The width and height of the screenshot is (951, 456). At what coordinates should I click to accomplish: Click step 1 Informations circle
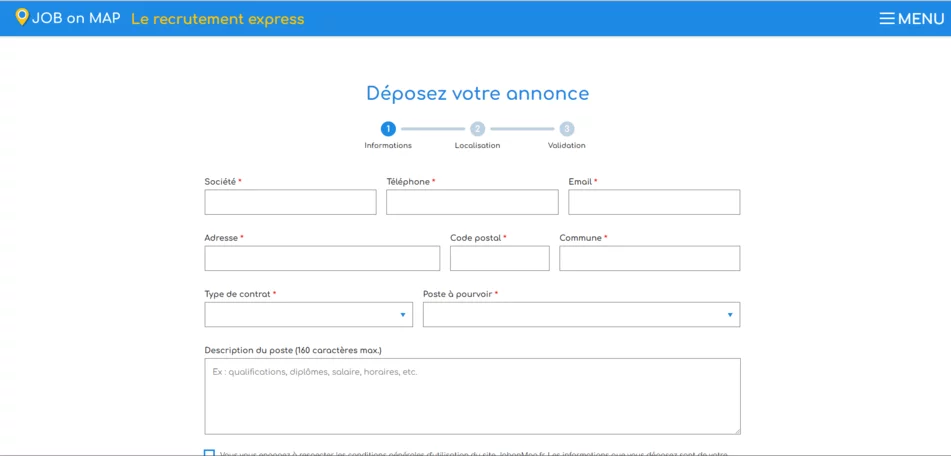coord(388,129)
